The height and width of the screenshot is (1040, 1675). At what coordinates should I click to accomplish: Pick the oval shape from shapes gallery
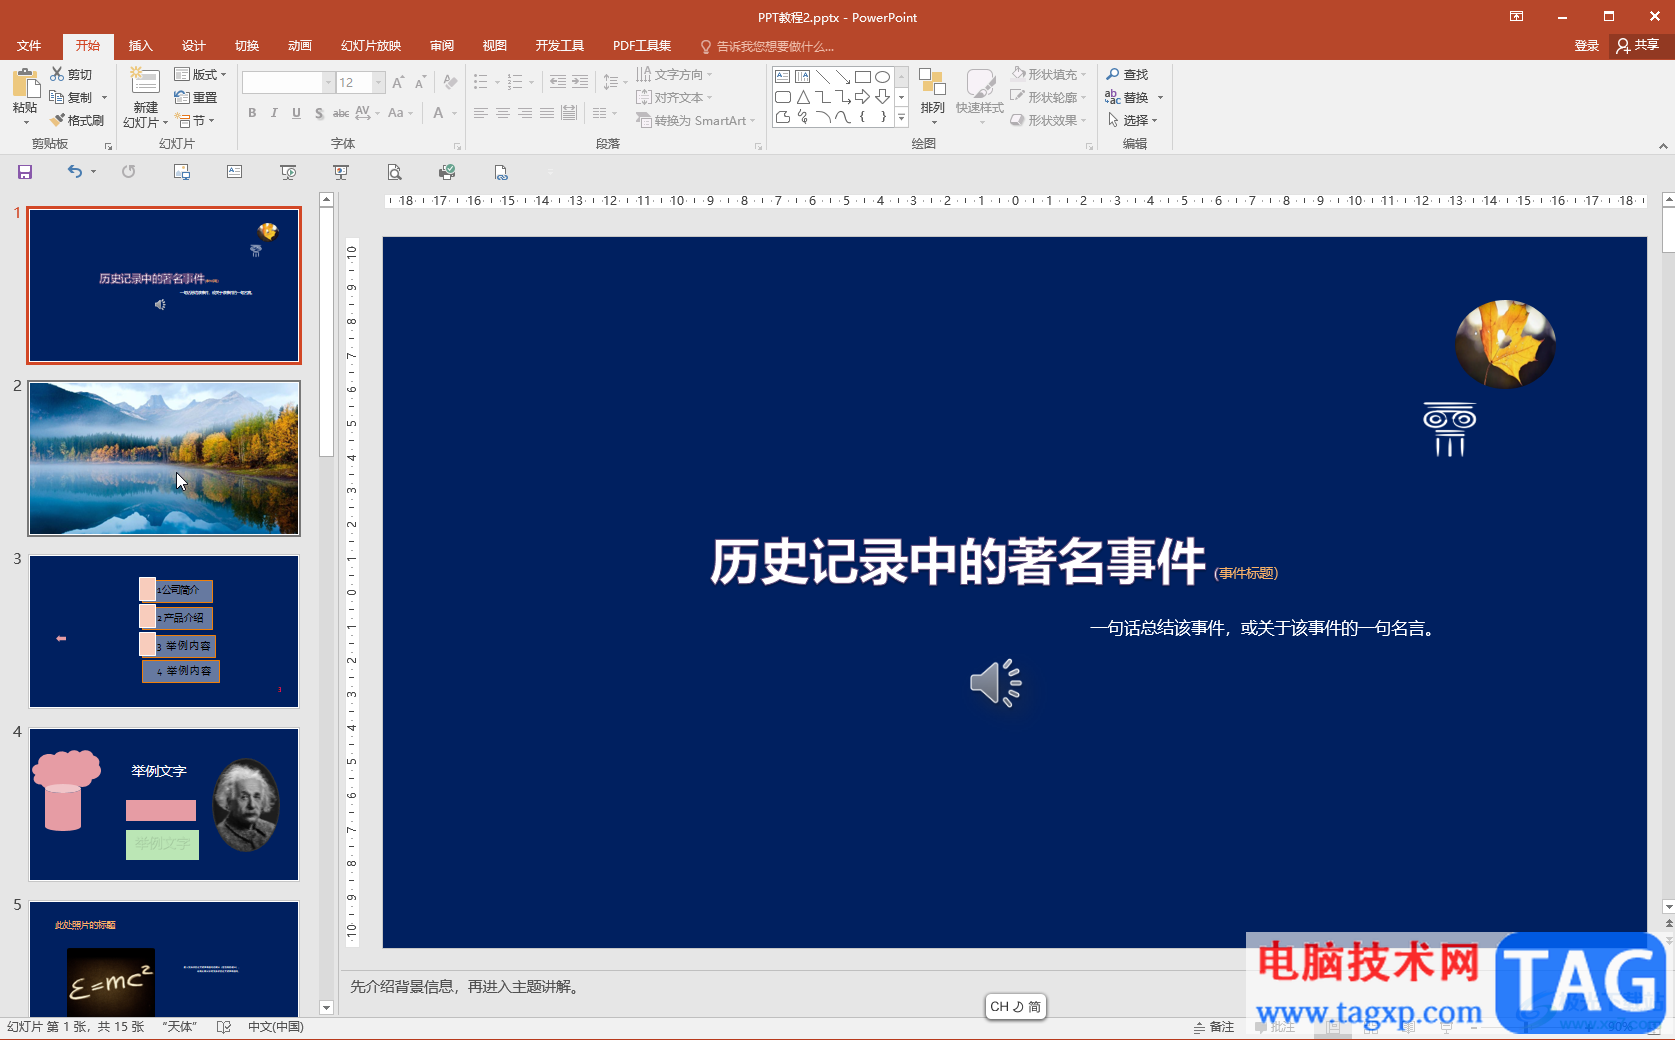point(882,77)
